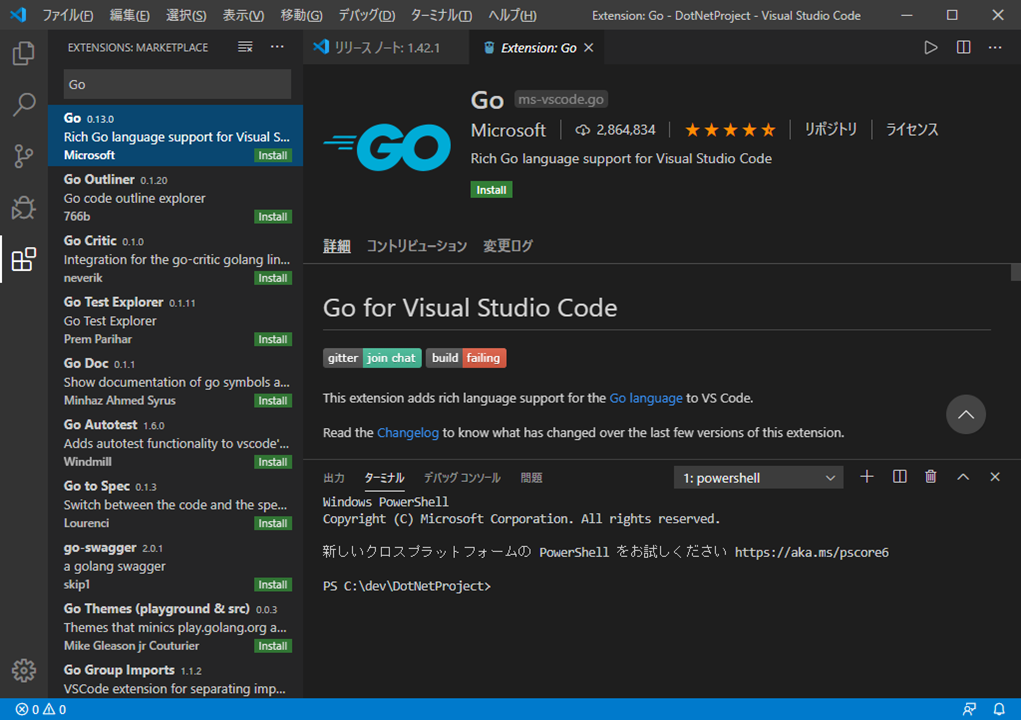
Task: Open the terminal selector '1: powershell' dropdown
Action: click(x=759, y=478)
